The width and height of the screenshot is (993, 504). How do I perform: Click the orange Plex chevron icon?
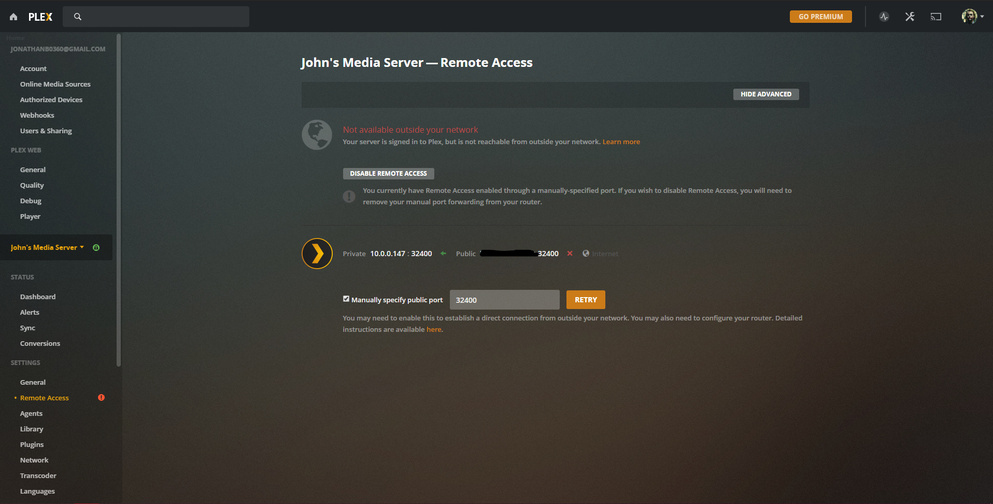click(x=317, y=253)
